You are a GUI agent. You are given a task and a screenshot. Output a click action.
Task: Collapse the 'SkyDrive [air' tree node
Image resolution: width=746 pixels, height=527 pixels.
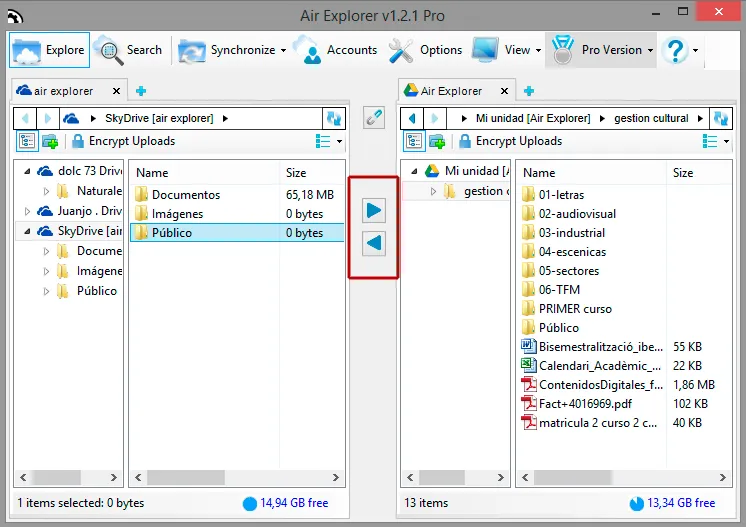(x=28, y=231)
